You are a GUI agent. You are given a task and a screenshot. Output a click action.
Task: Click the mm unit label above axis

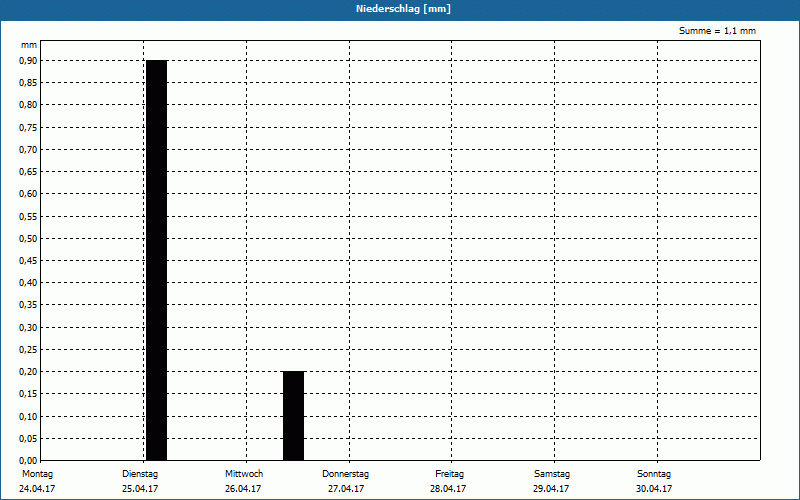pyautogui.click(x=29, y=45)
